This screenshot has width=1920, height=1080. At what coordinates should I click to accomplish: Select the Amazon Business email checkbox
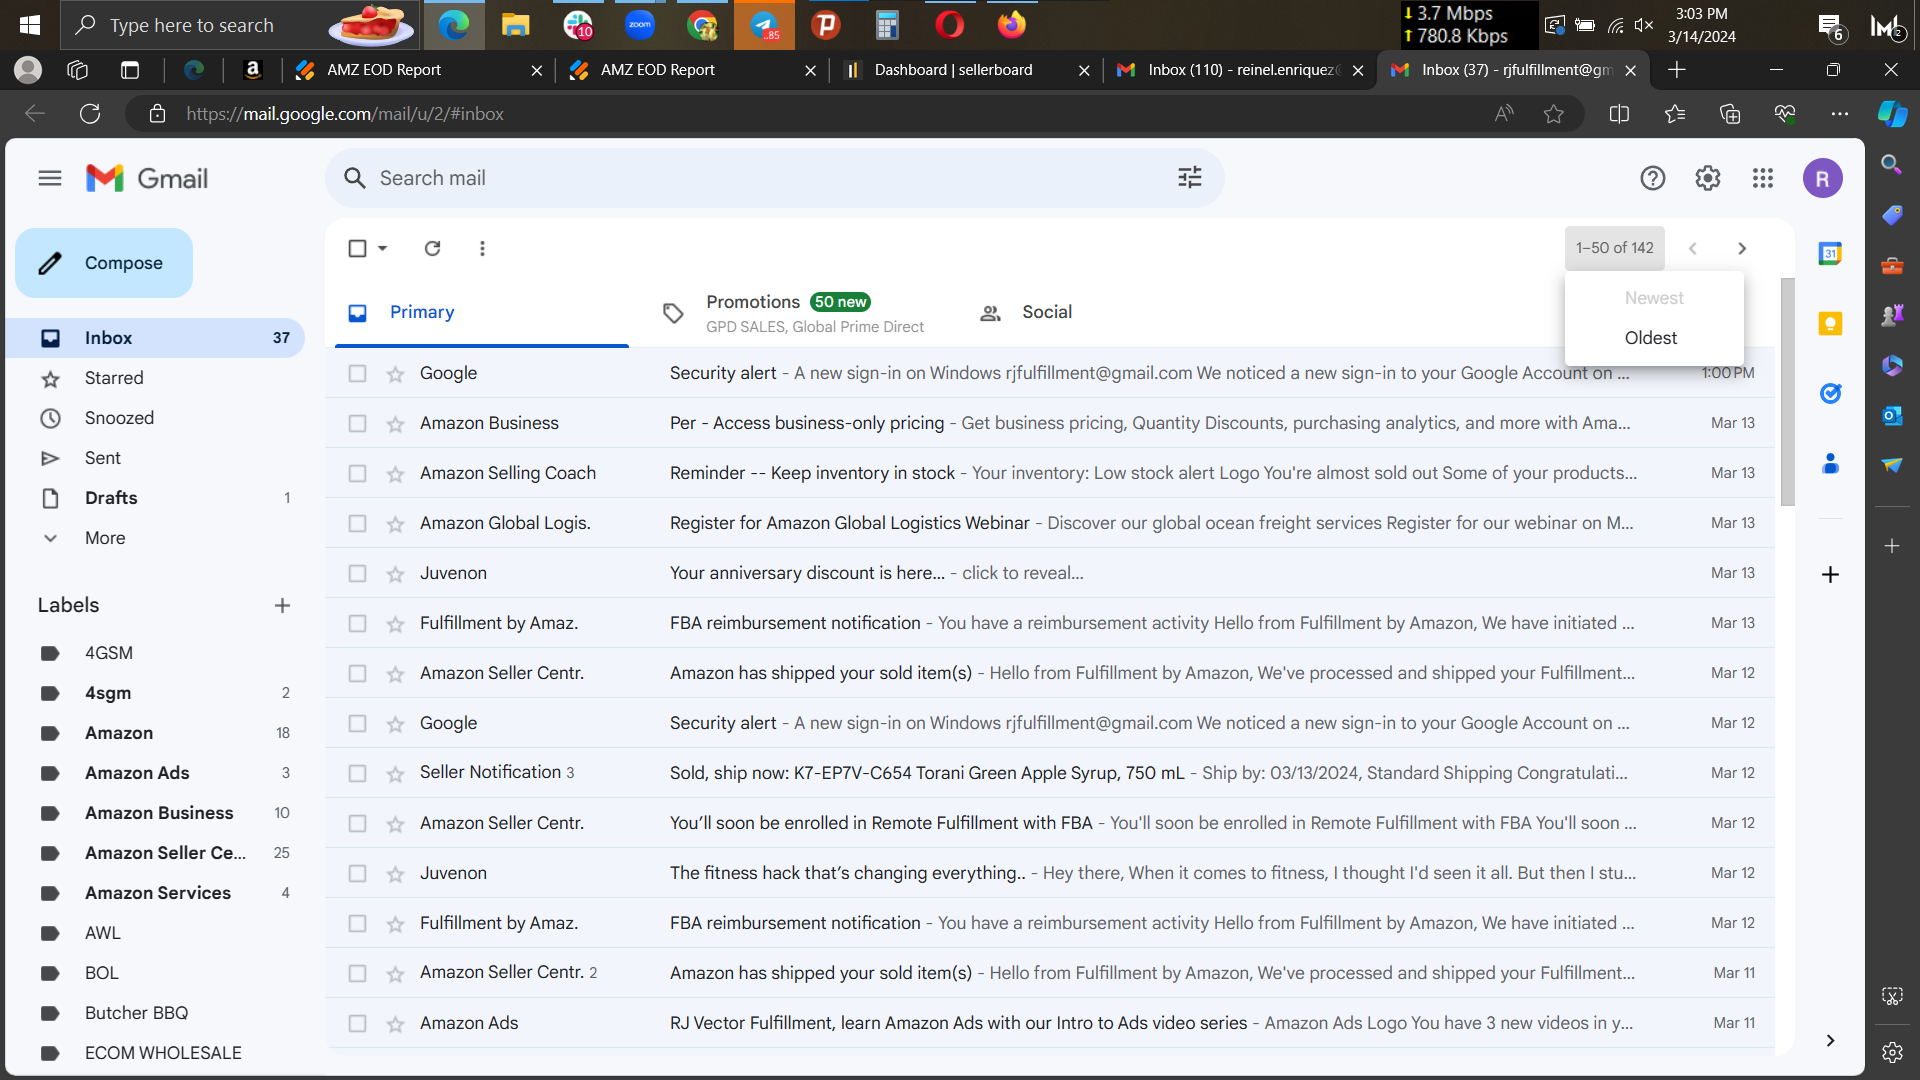coord(357,423)
